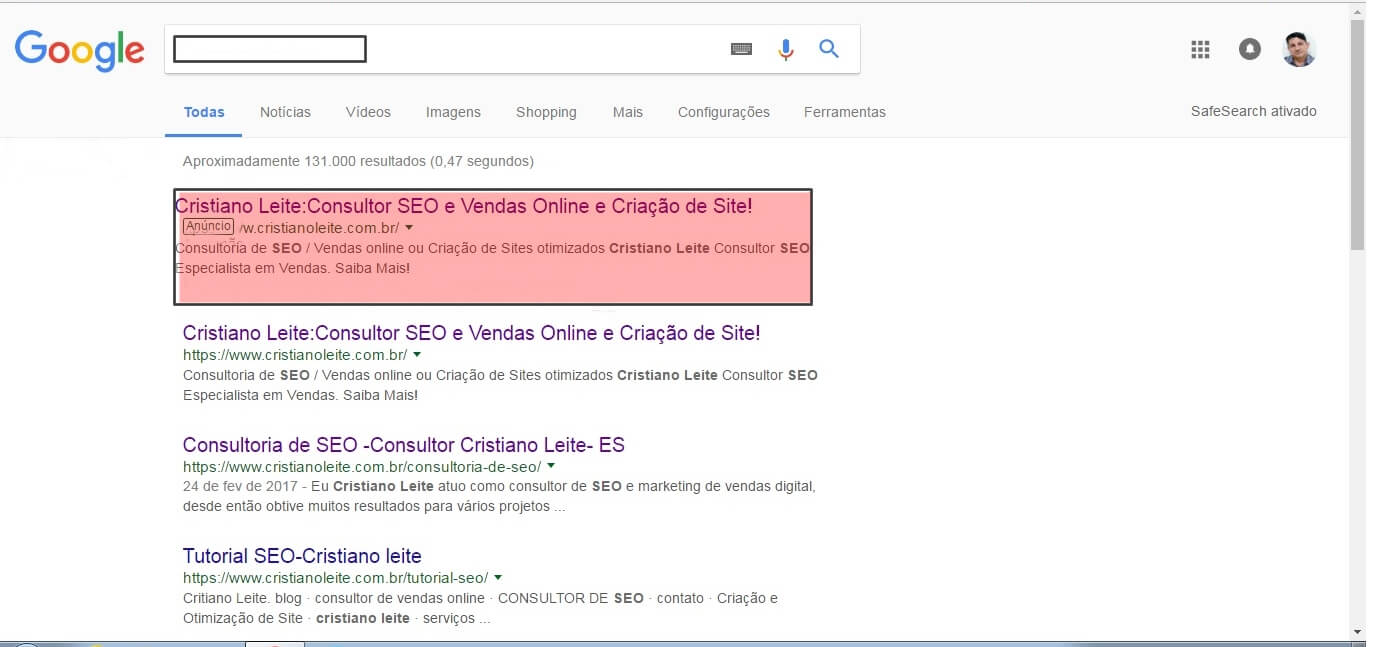Image resolution: width=1374 pixels, height=647 pixels.
Task: Click SafeSearch ativado label
Action: 1254,111
